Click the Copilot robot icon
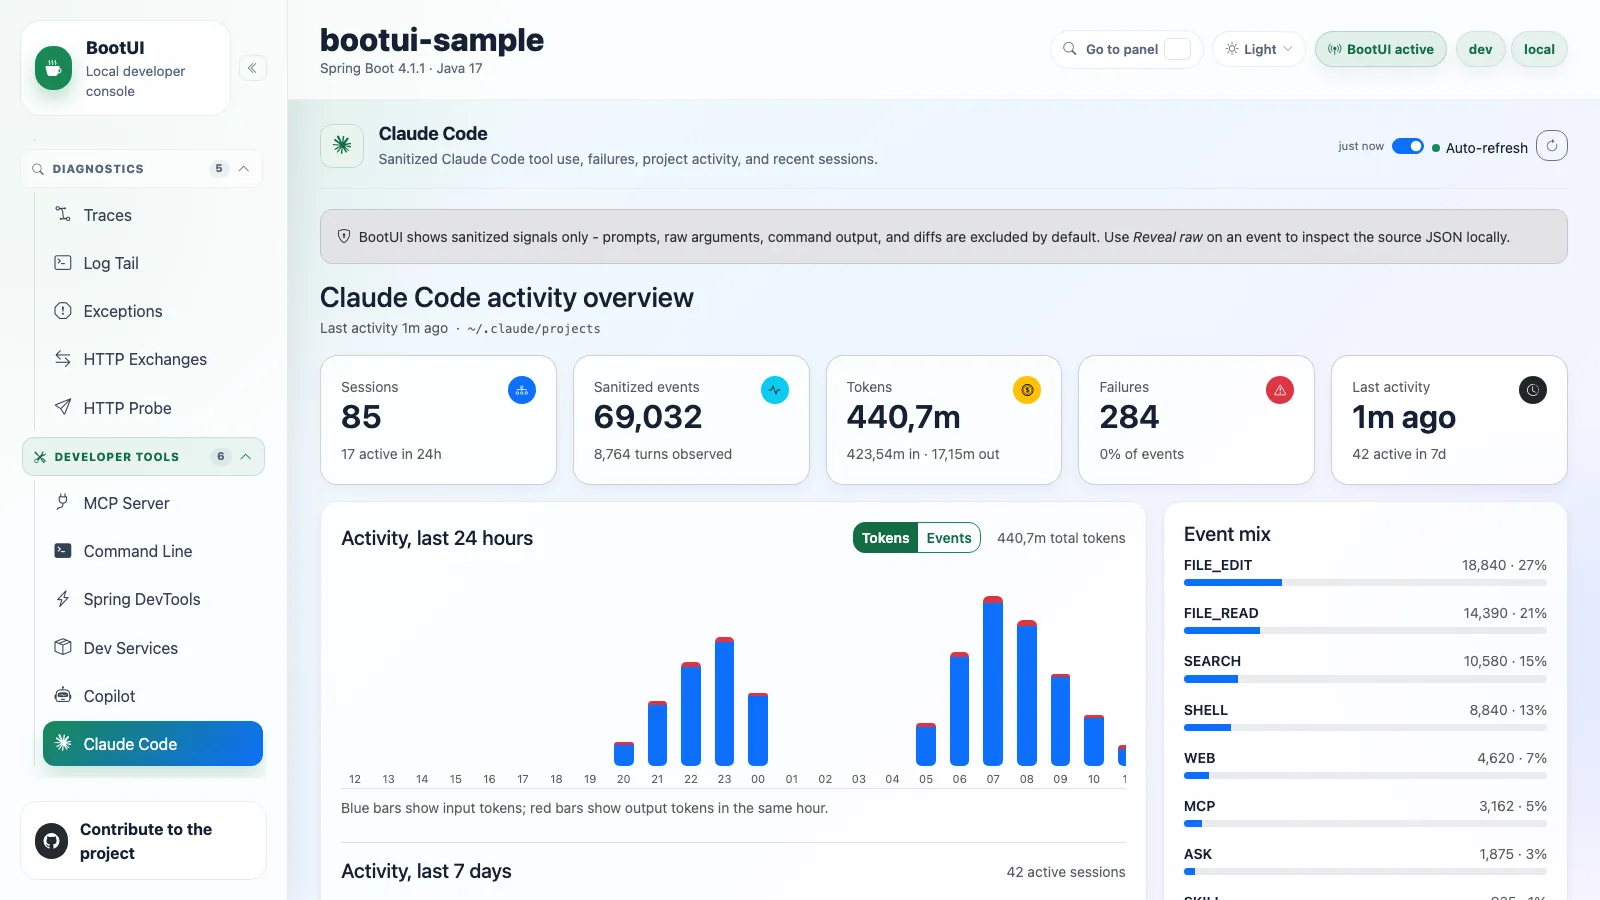This screenshot has width=1600, height=900. coord(63,695)
